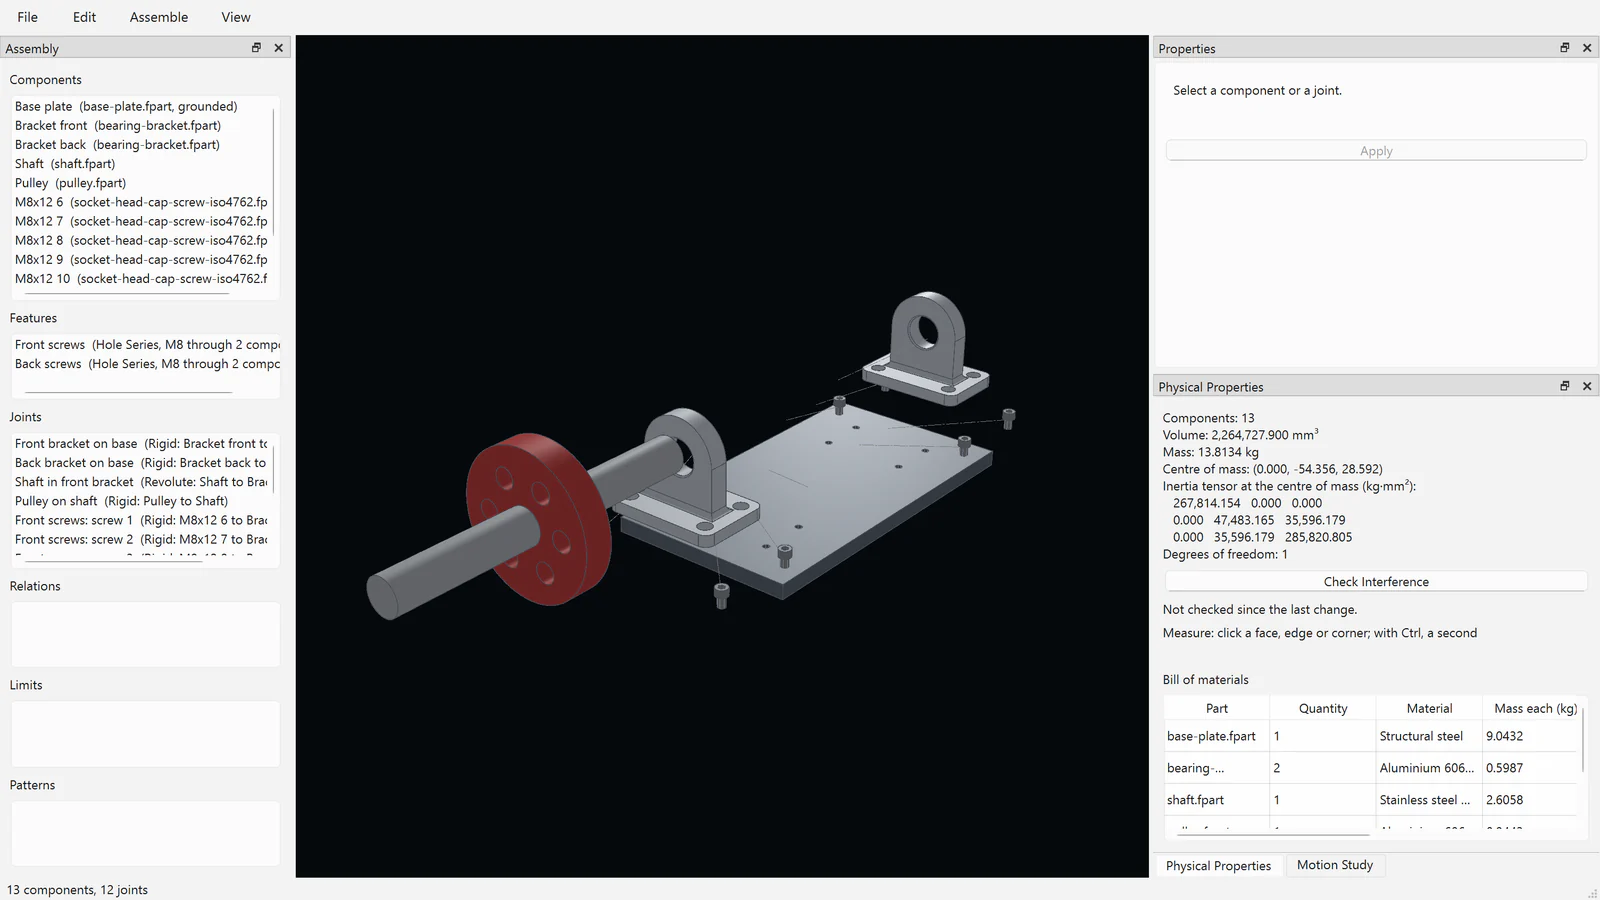Switch to the Physical Properties tab
This screenshot has width=1600, height=900.
(1218, 866)
